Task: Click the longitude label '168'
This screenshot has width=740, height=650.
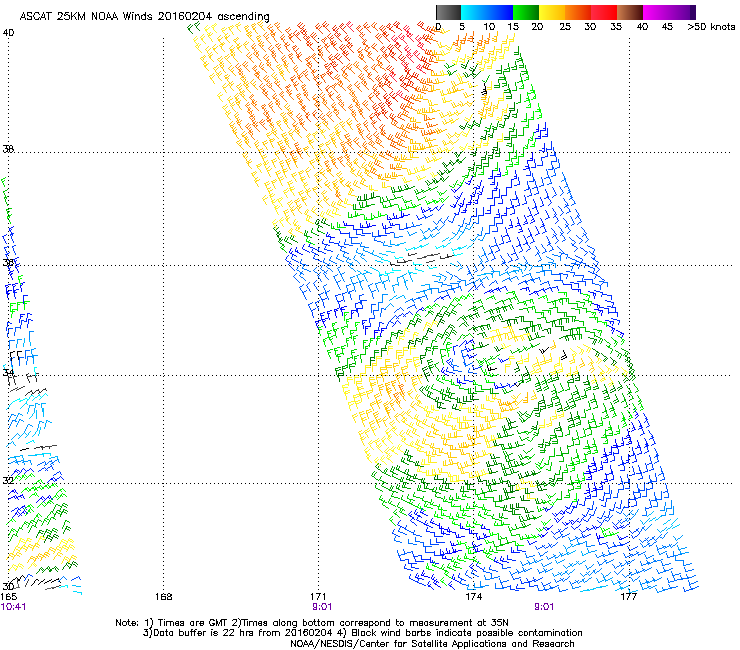Action: (163, 597)
